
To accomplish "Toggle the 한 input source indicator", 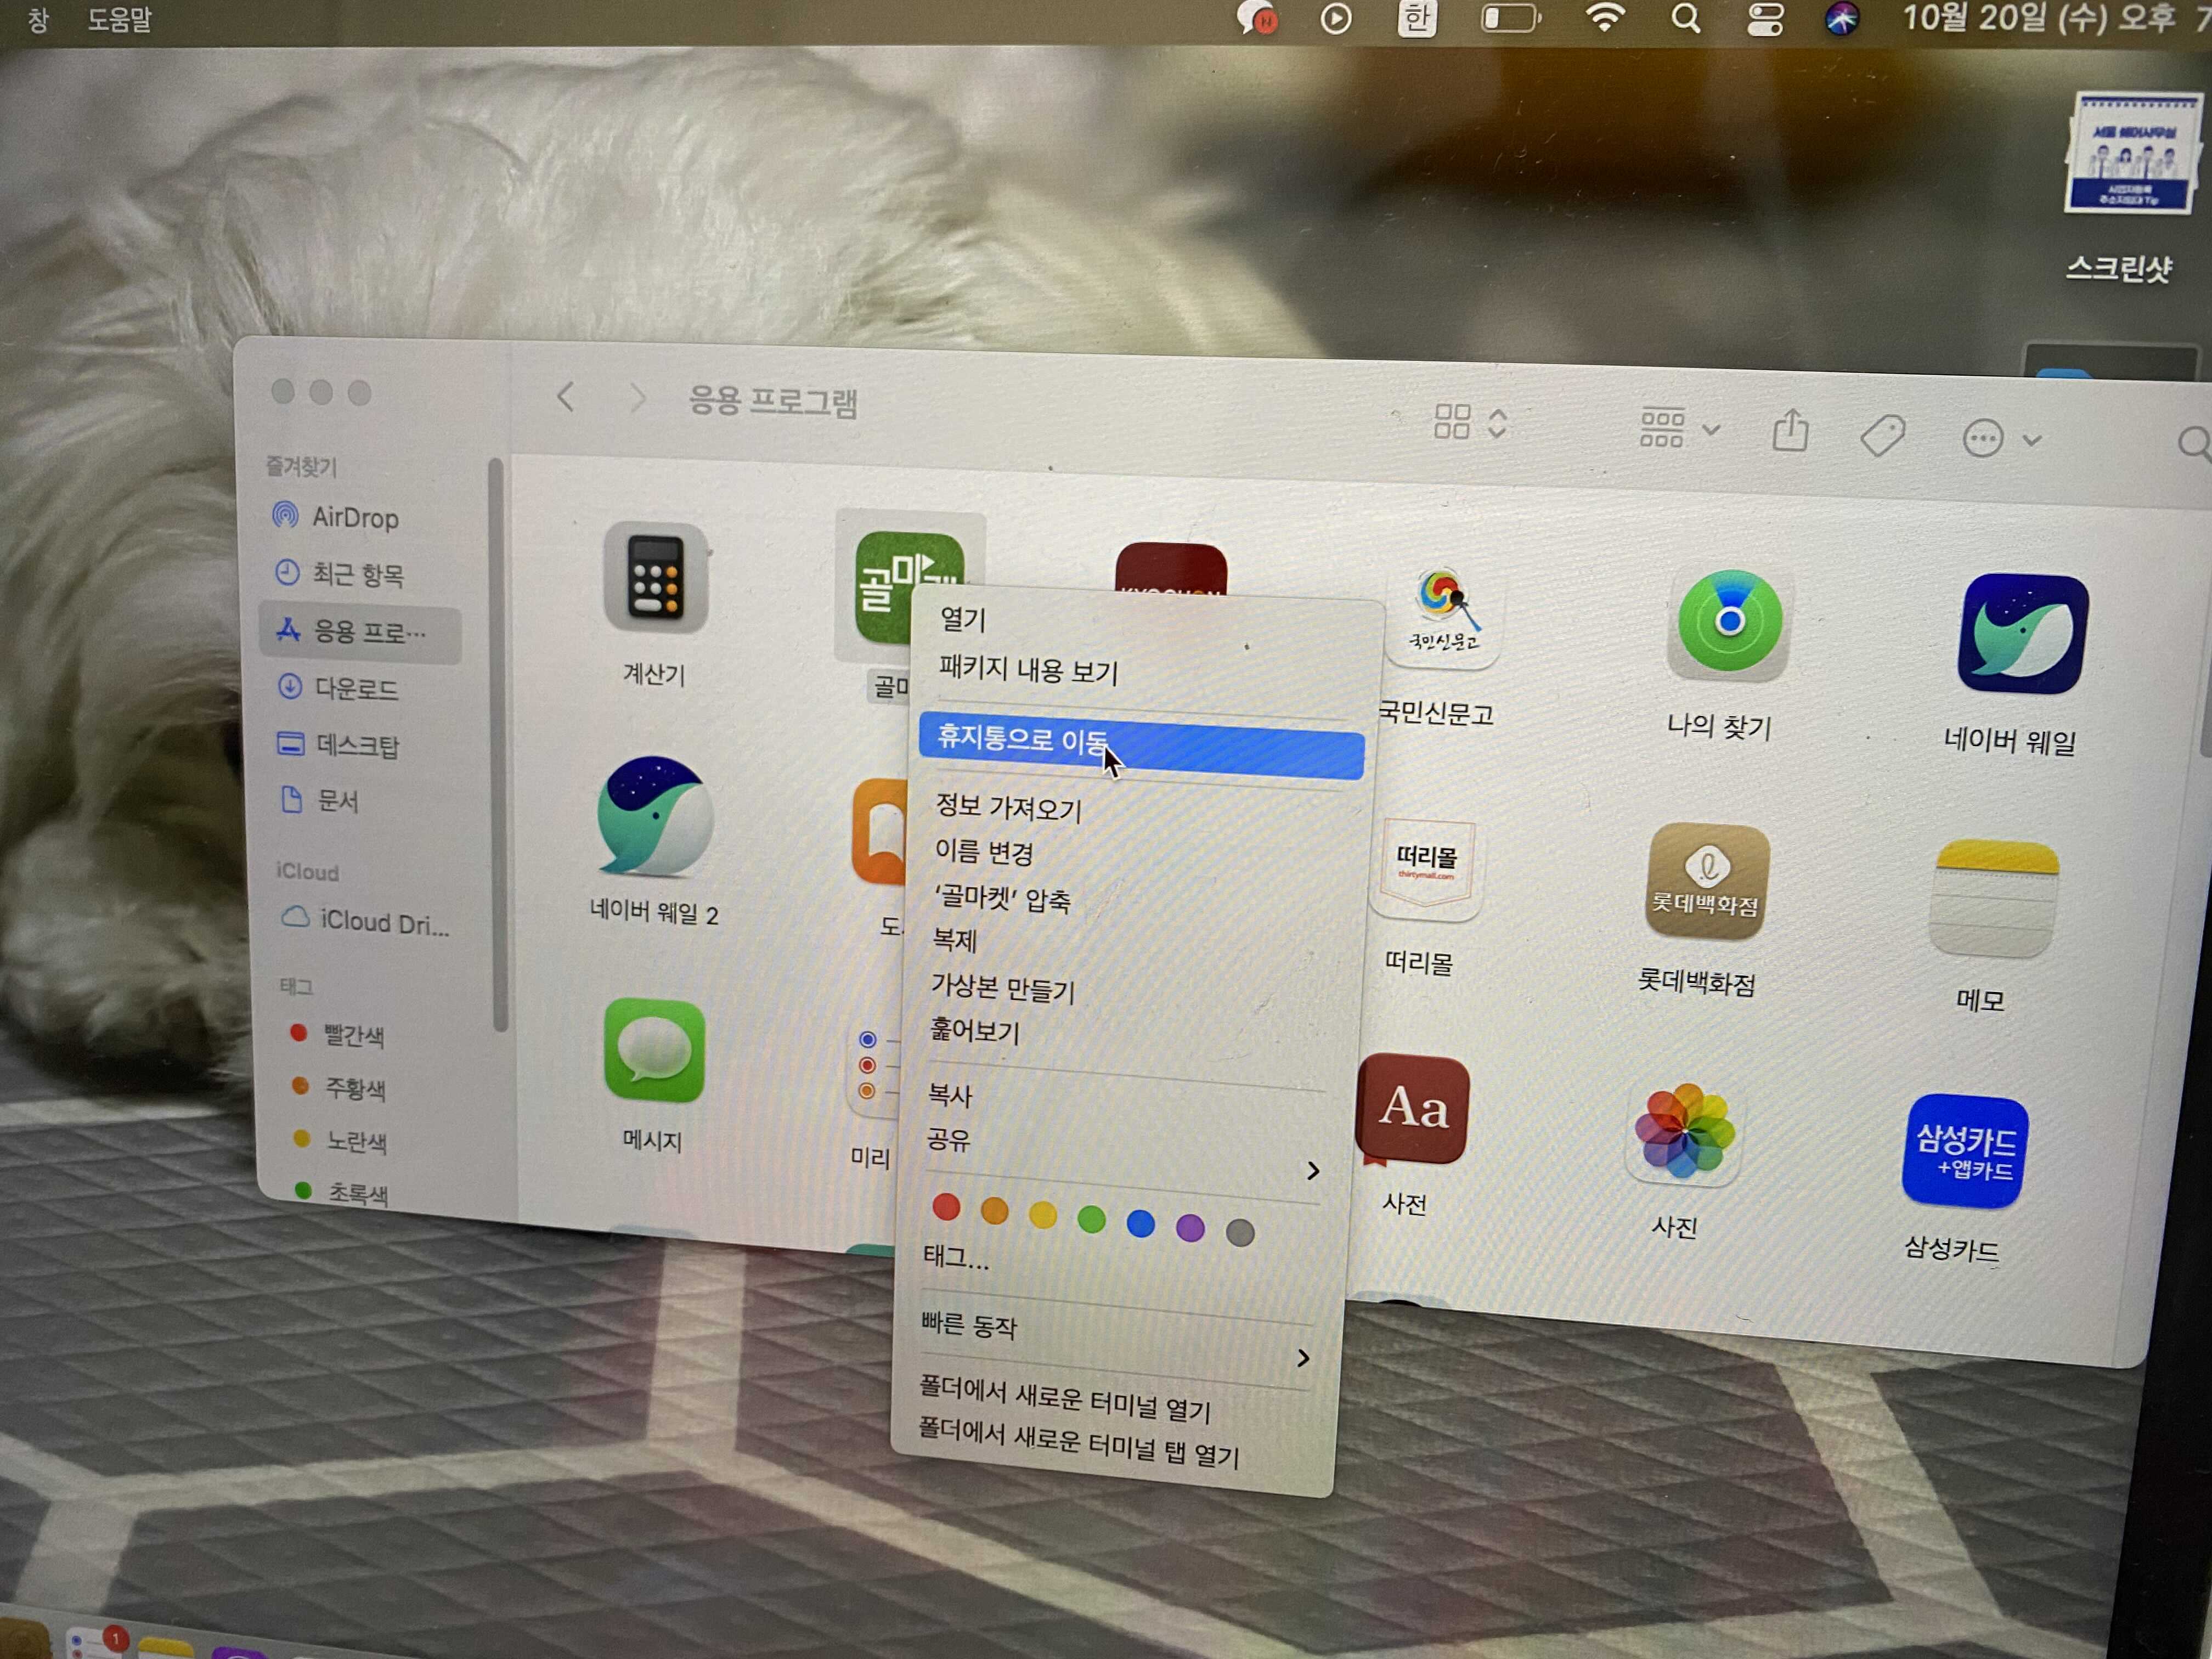I will (1417, 19).
